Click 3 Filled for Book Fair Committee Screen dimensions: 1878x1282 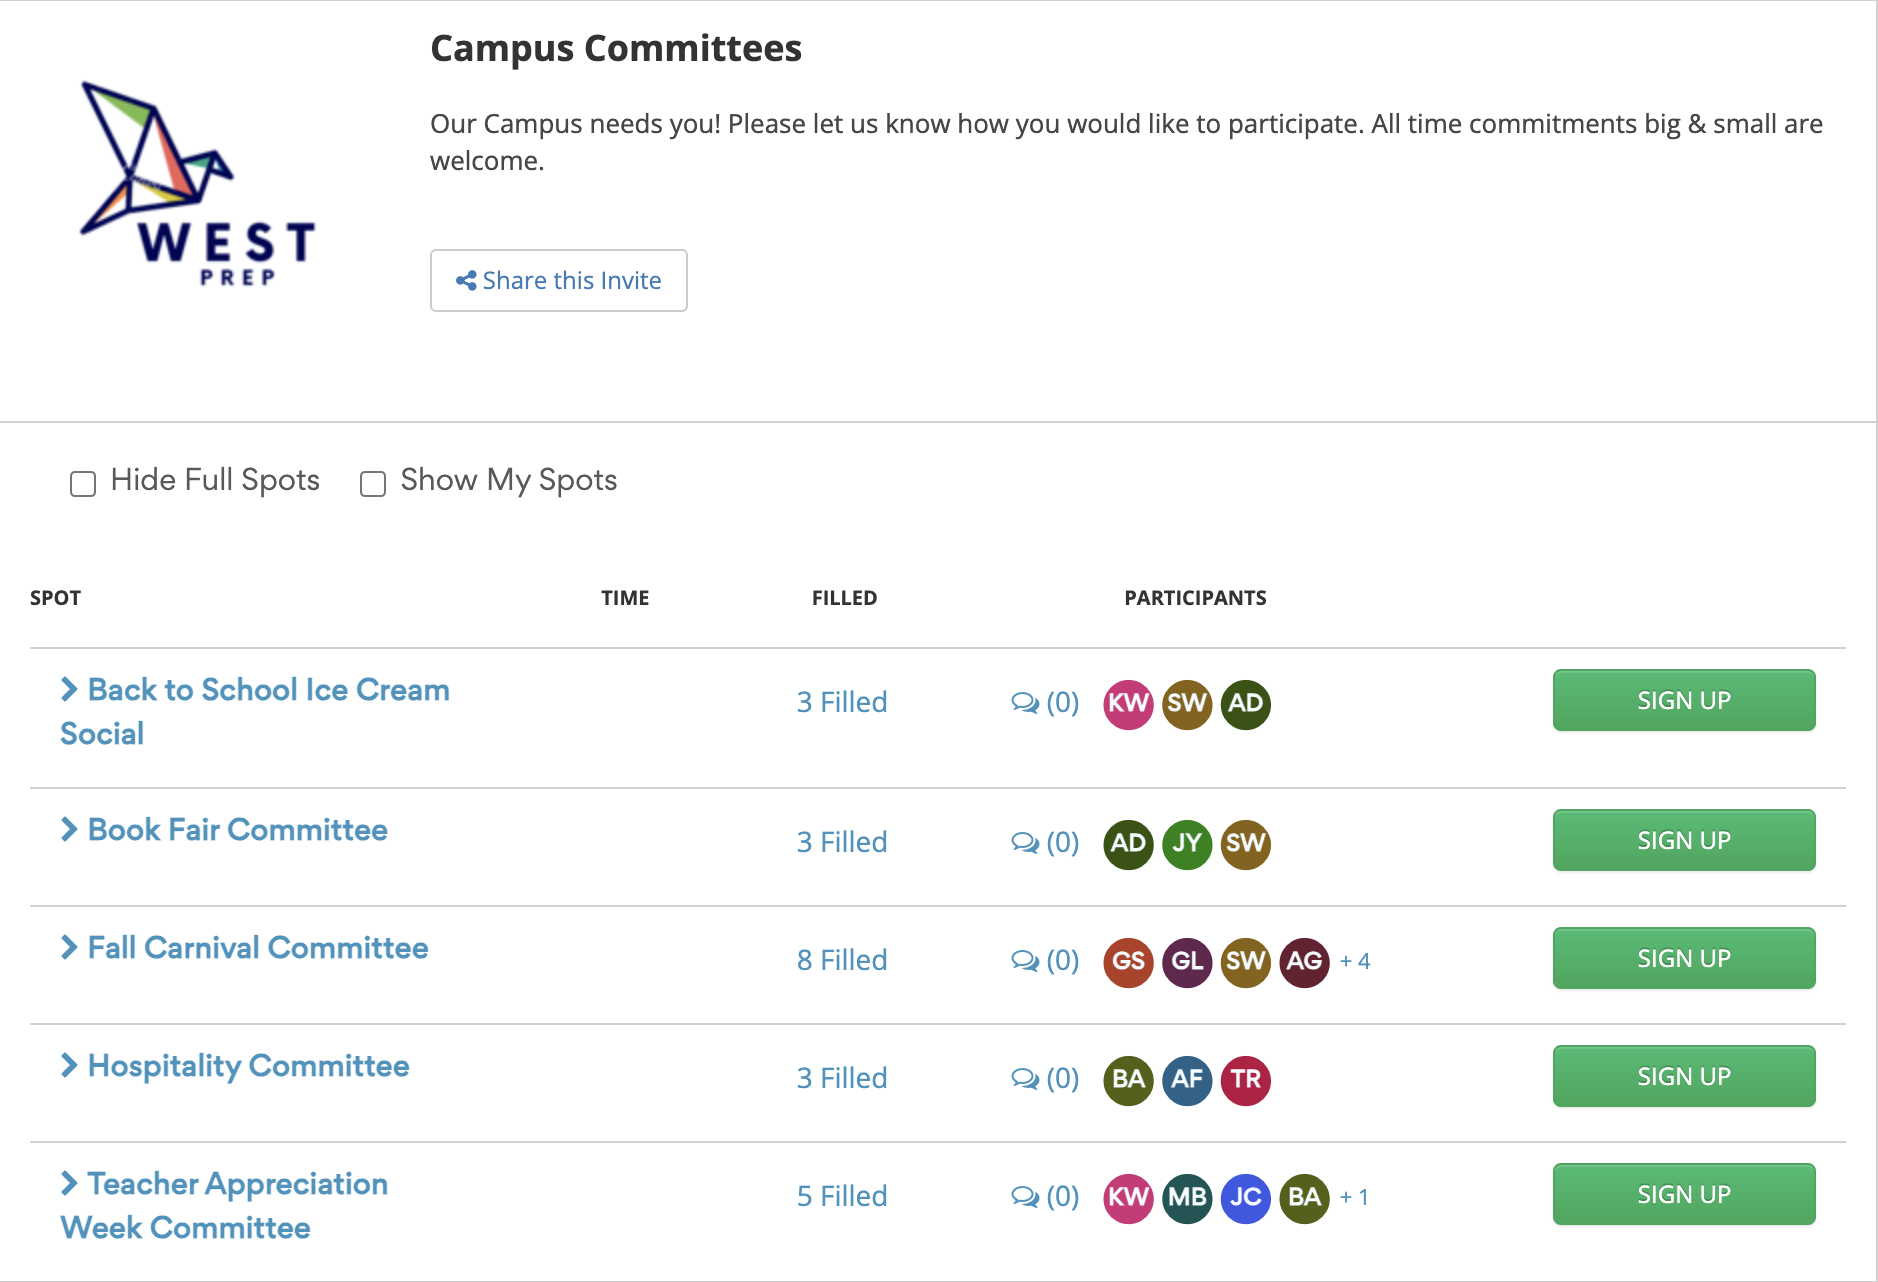[842, 842]
